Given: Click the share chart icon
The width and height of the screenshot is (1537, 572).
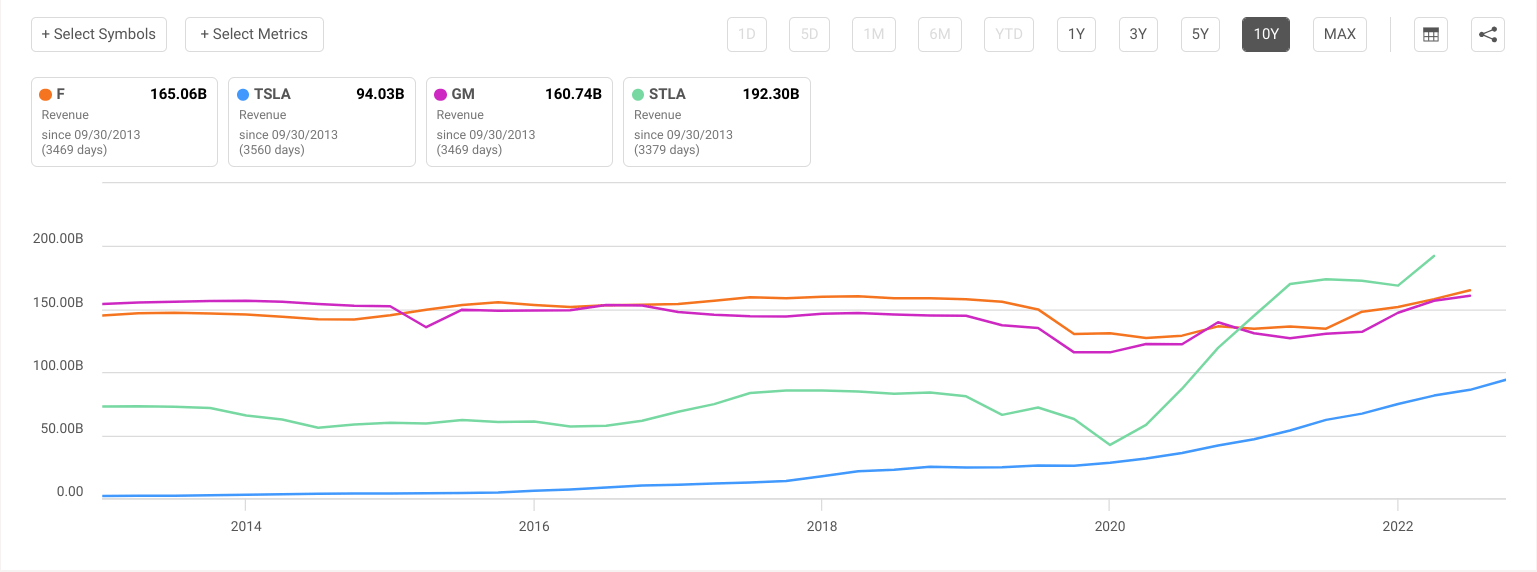Looking at the screenshot, I should coord(1488,34).
